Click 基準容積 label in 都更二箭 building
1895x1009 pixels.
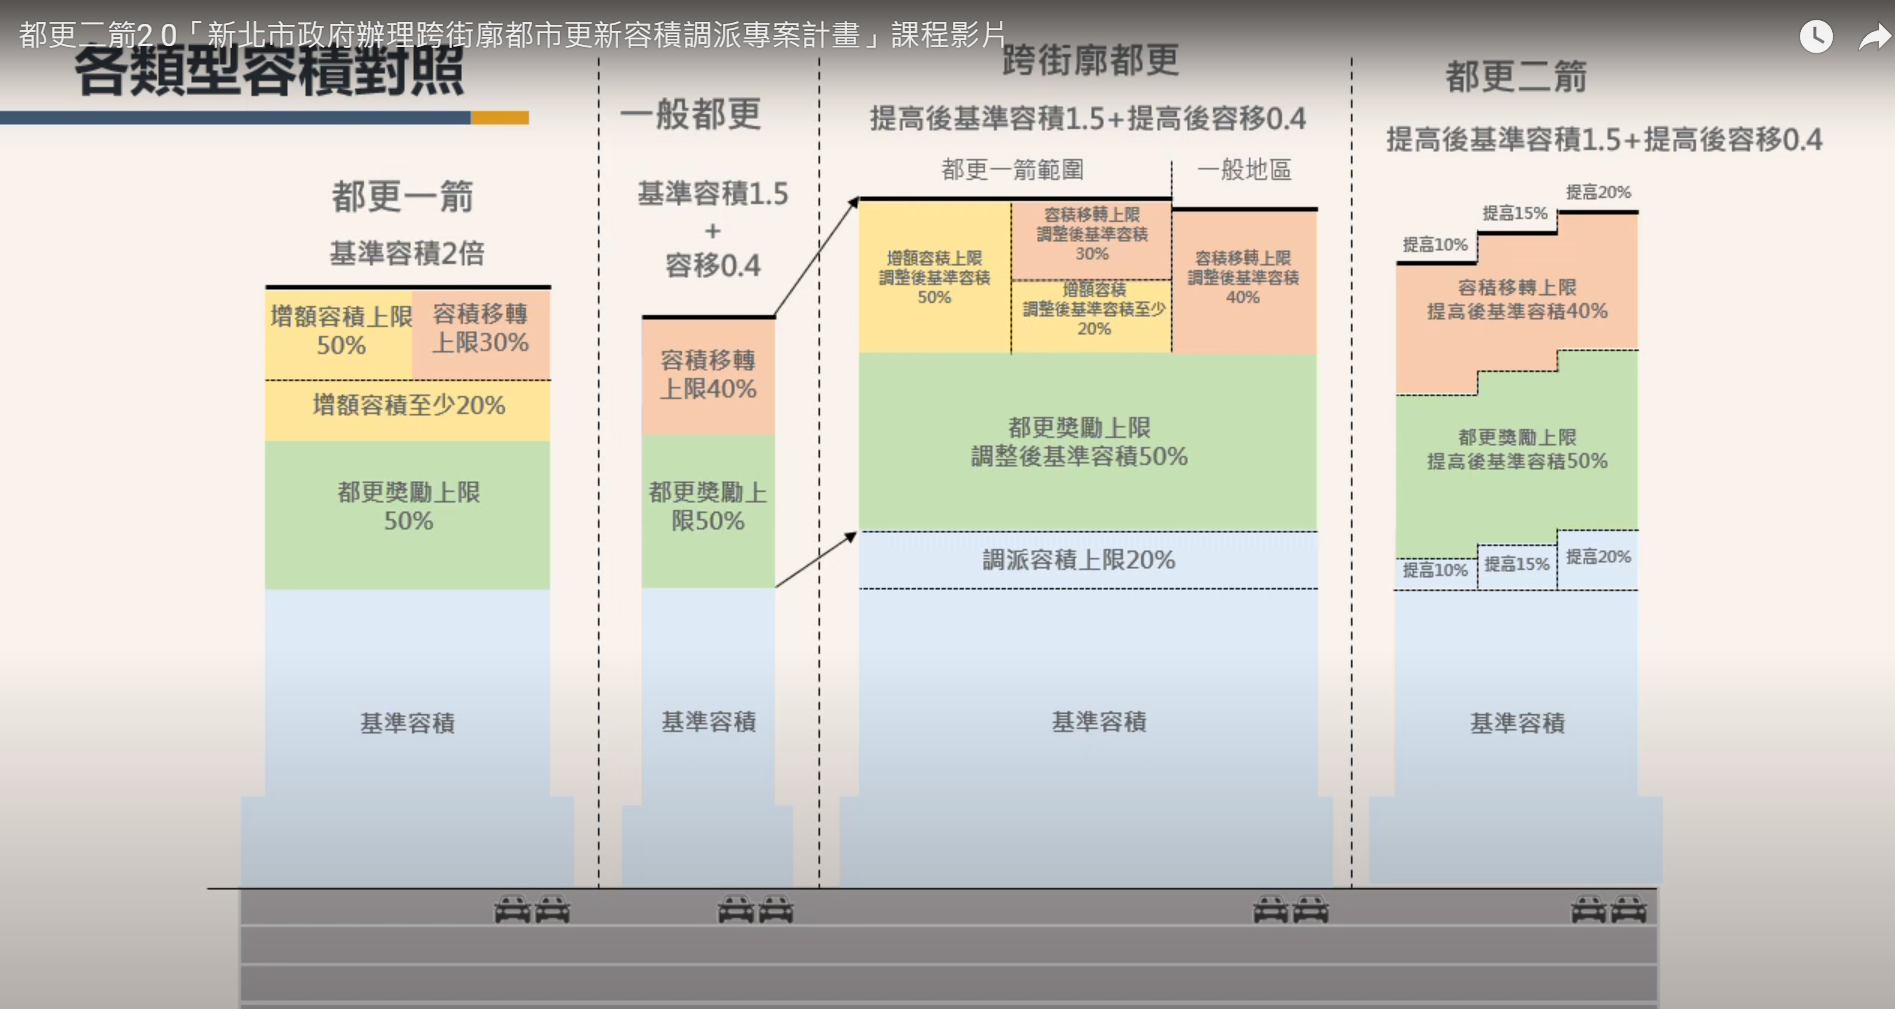coord(1517,723)
